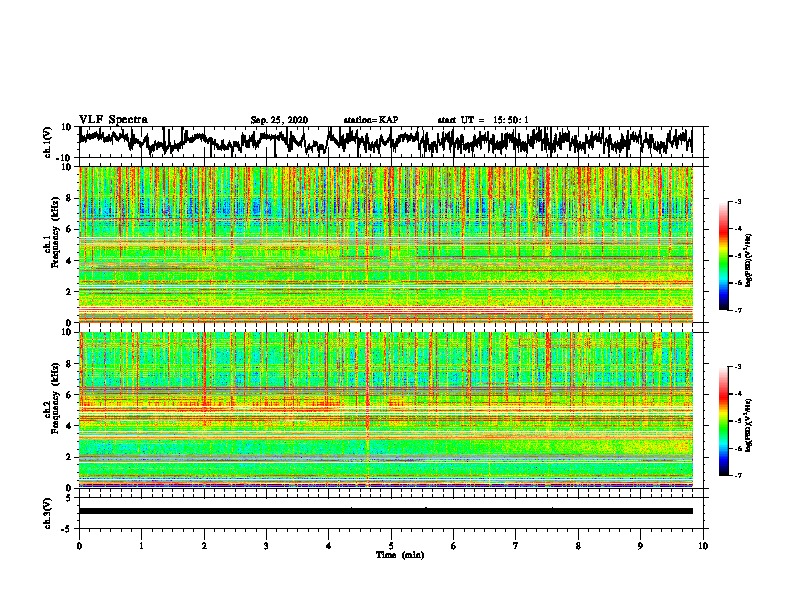Click the ch.2 spectrogram panel
Screen dimensions: 792x612
[x=385, y=410]
